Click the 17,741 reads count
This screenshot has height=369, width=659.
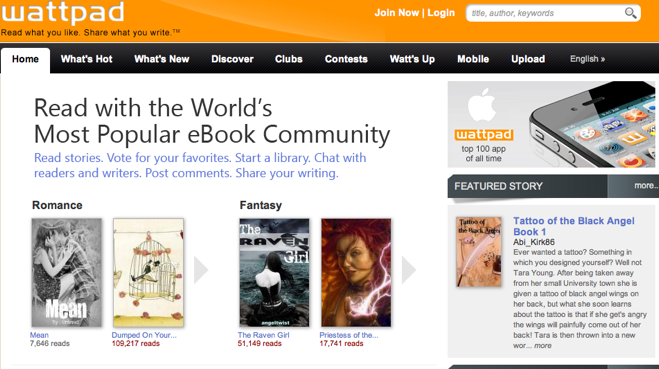[x=341, y=344]
